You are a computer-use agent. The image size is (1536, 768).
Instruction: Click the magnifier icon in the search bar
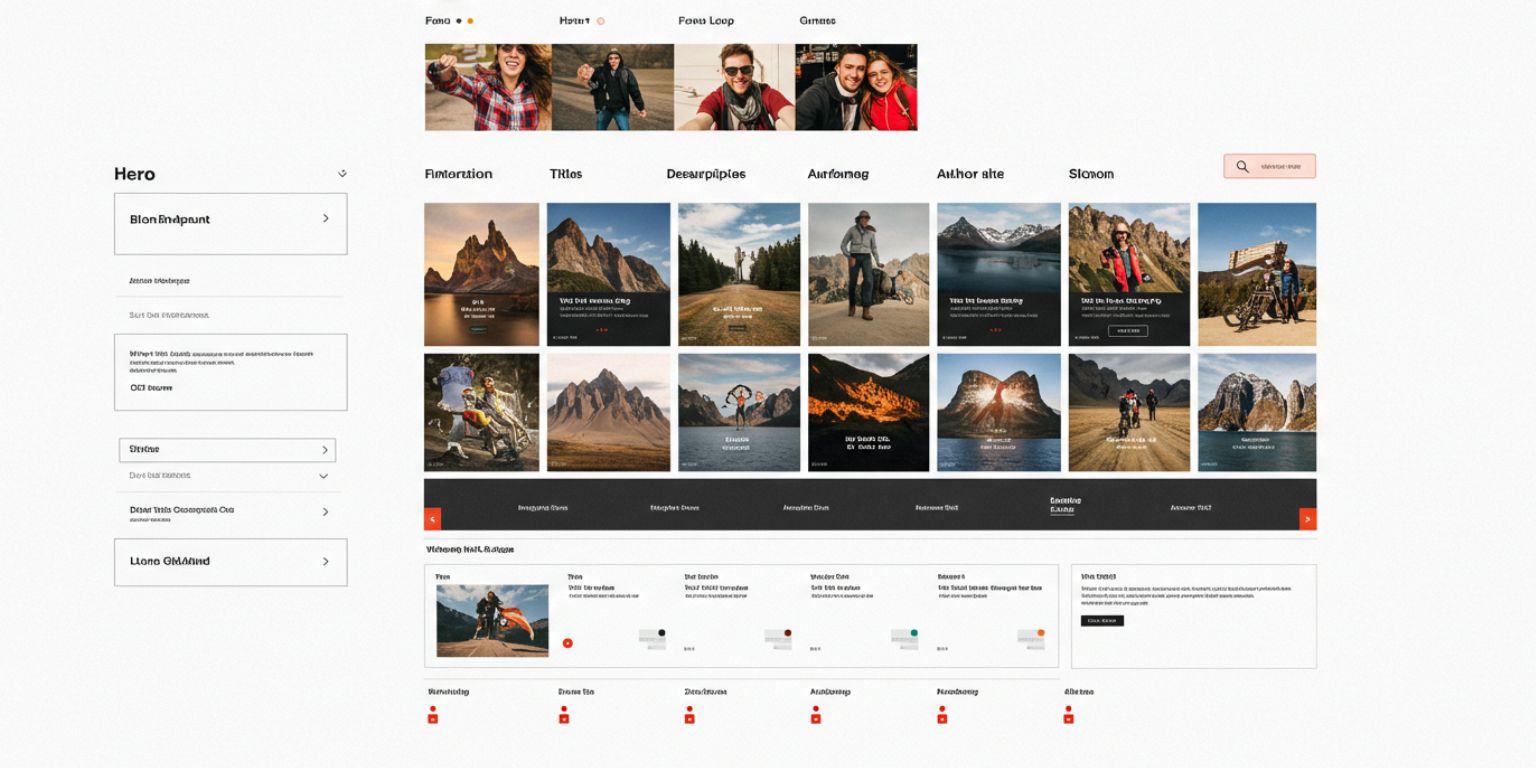1243,166
